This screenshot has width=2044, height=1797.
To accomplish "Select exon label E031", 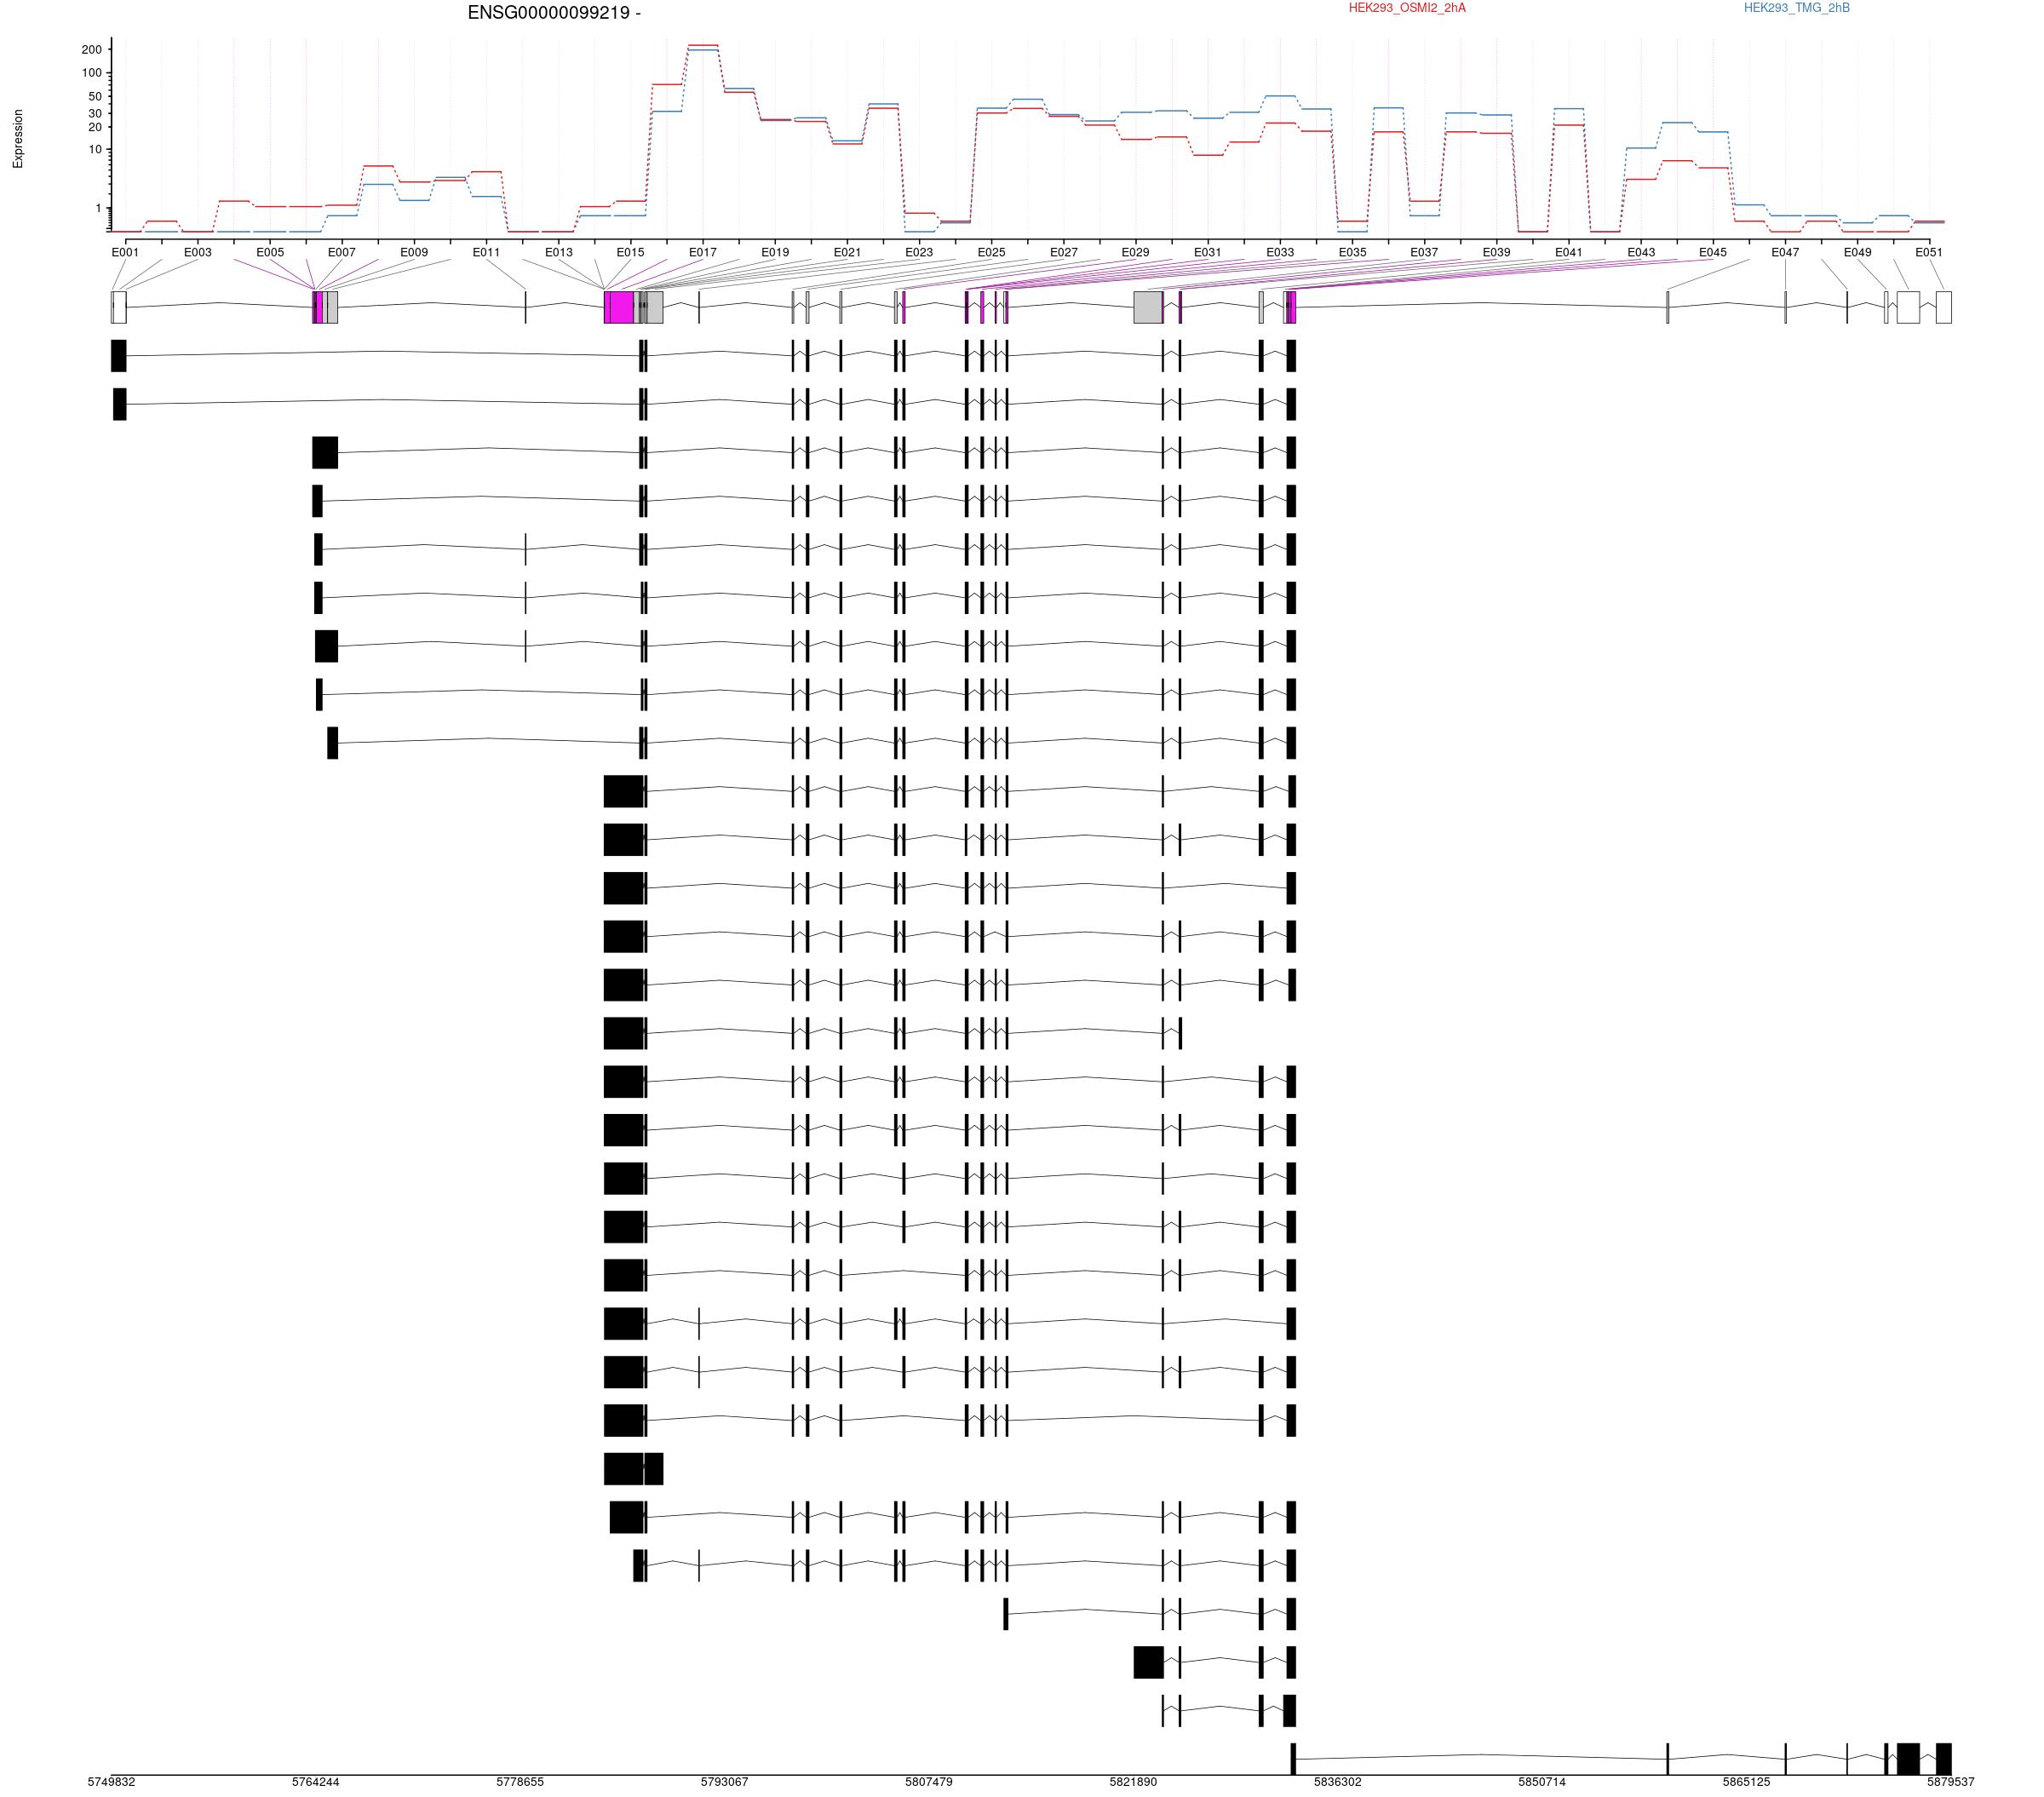I will (1208, 253).
